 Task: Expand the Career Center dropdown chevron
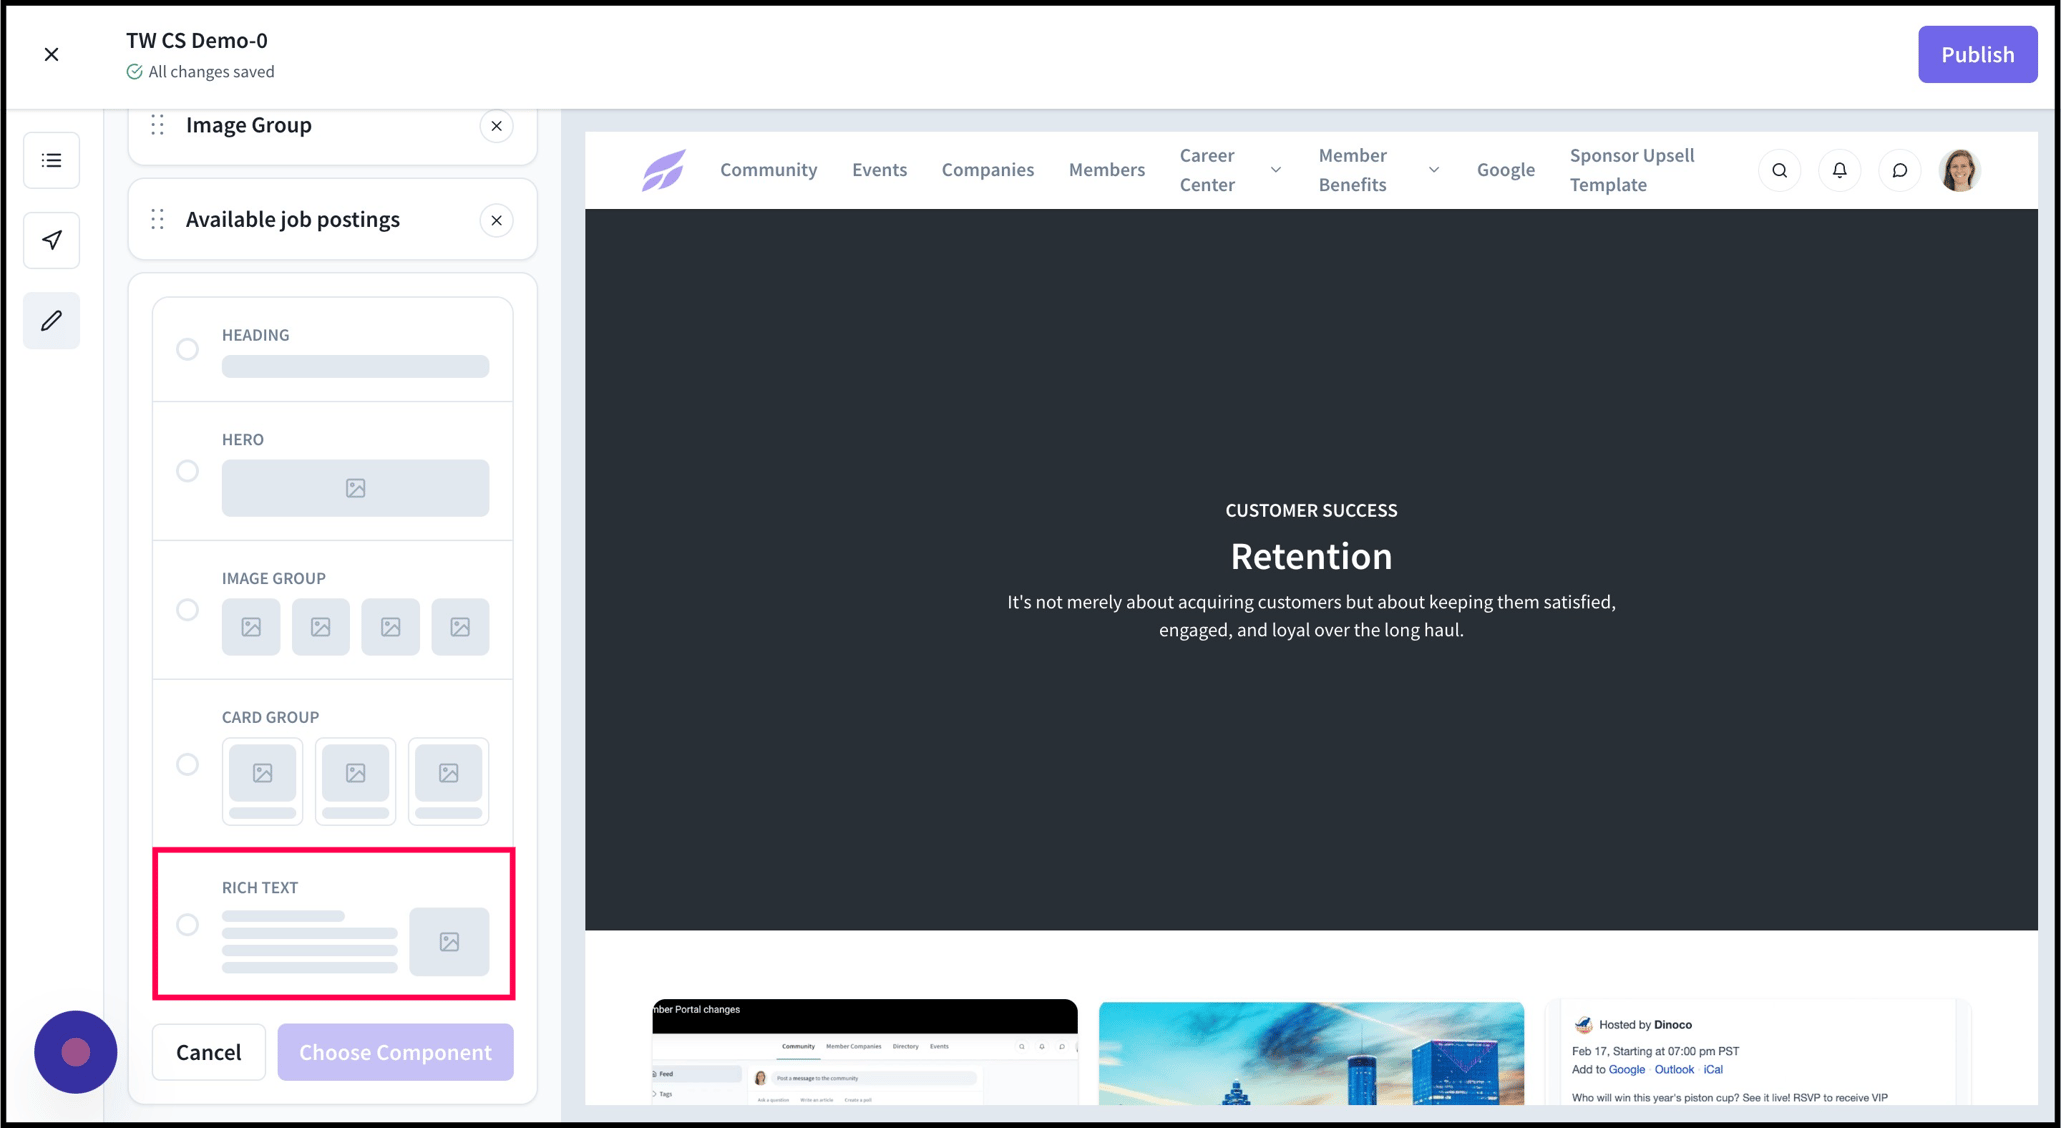1275,170
